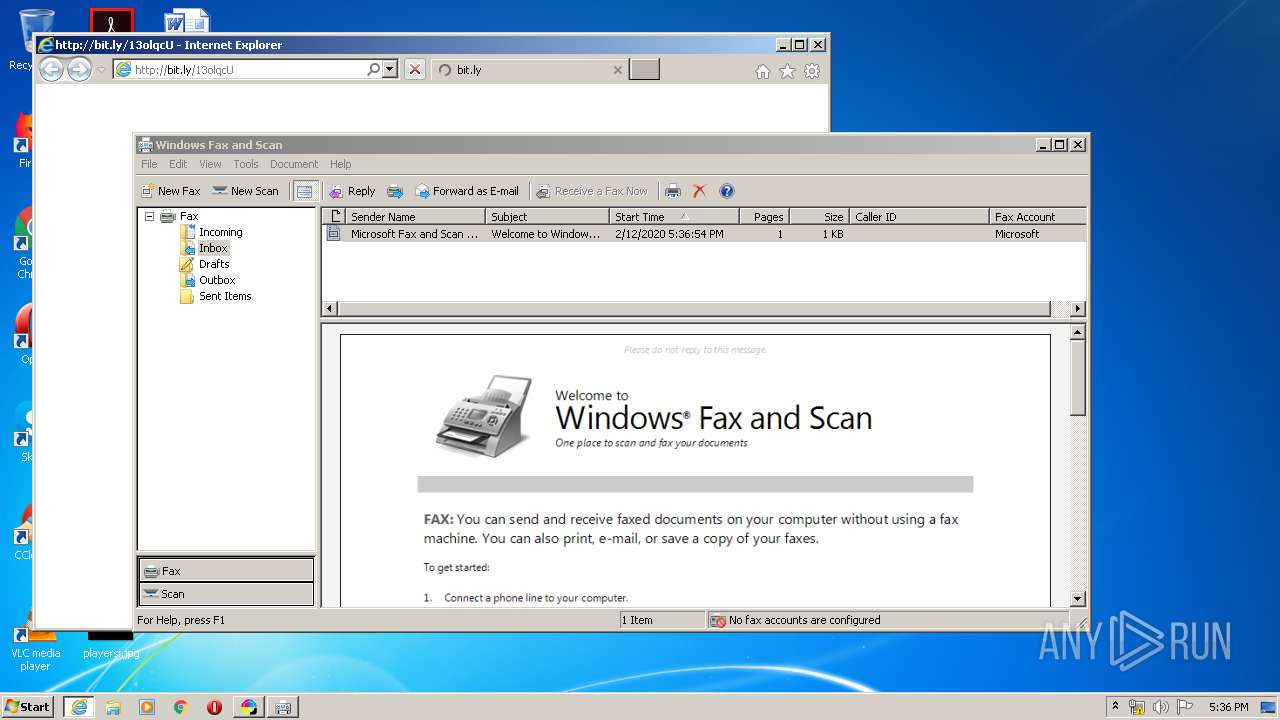Click 'No fax accounts are configured' status
This screenshot has height=720, width=1280.
tap(804, 620)
